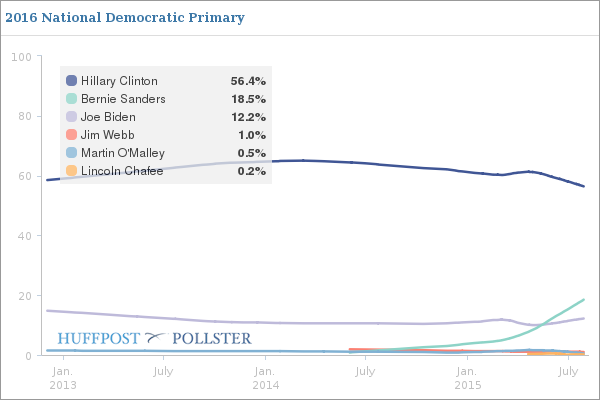Click the 56.4% value for Clinton
This screenshot has height=400, width=600.
click(x=248, y=81)
